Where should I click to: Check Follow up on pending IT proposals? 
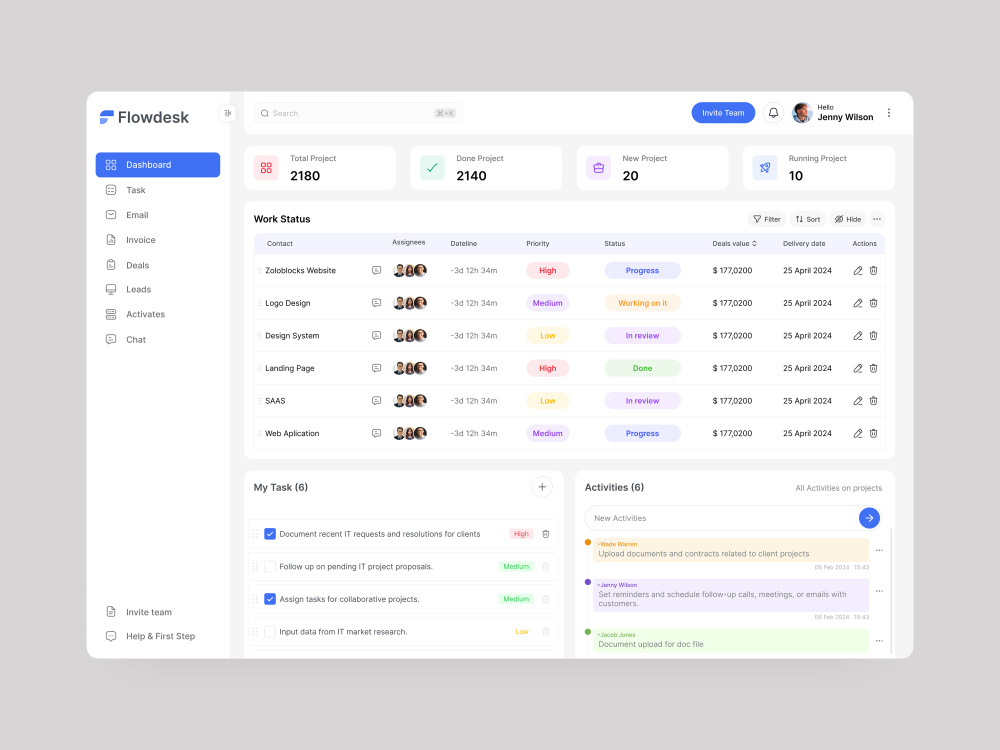tap(270, 566)
